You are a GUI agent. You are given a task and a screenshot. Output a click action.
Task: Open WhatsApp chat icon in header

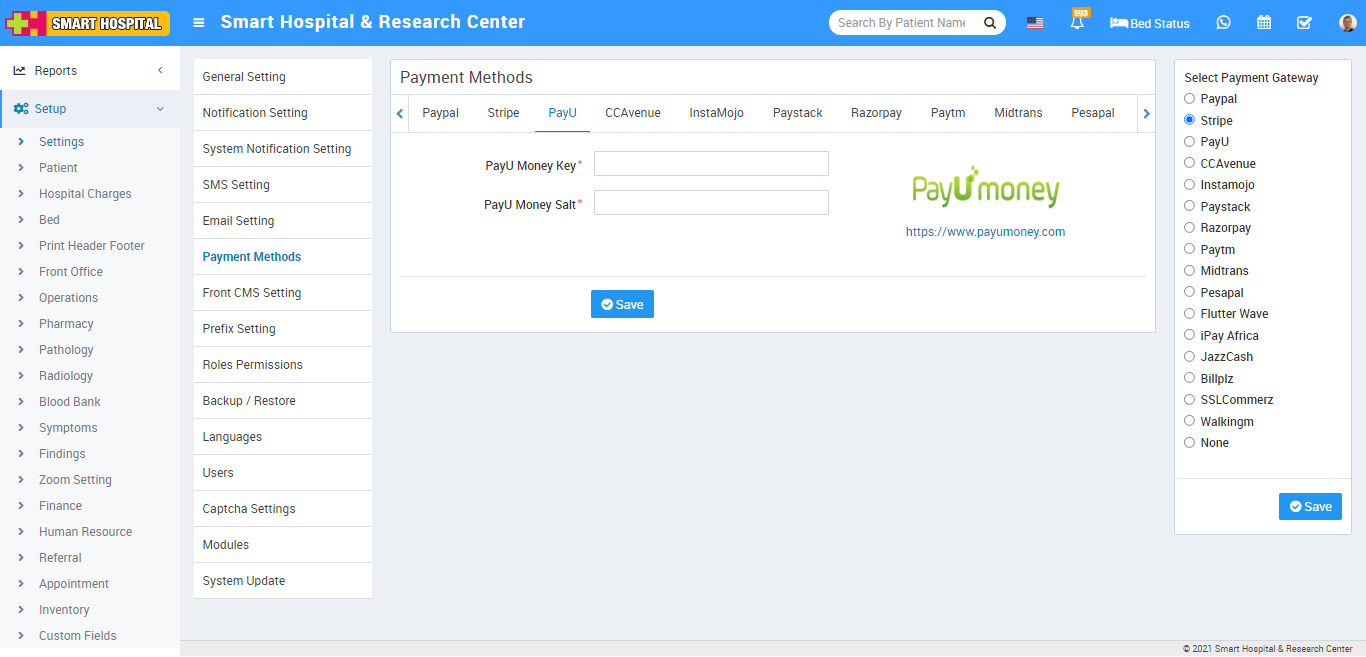point(1224,23)
